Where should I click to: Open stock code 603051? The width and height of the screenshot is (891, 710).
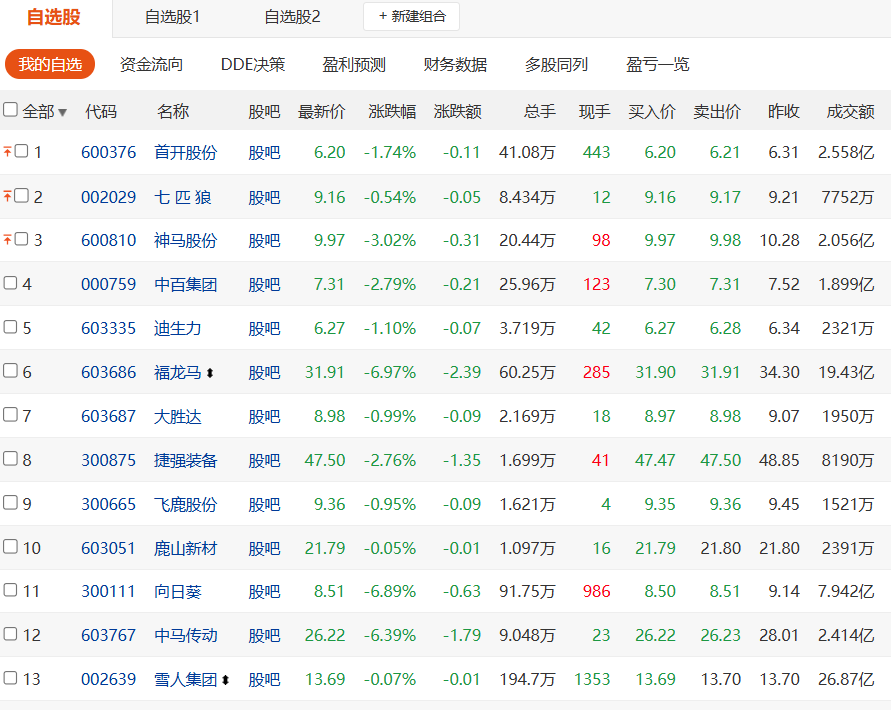pos(108,548)
